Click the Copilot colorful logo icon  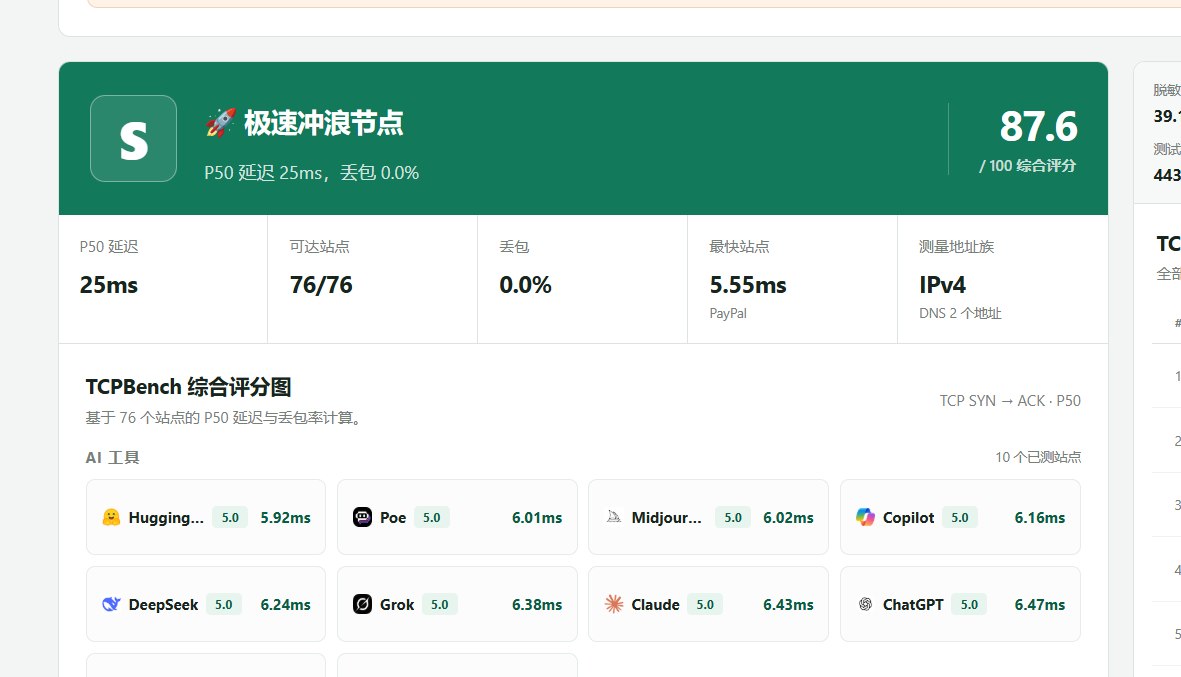pyautogui.click(x=865, y=517)
